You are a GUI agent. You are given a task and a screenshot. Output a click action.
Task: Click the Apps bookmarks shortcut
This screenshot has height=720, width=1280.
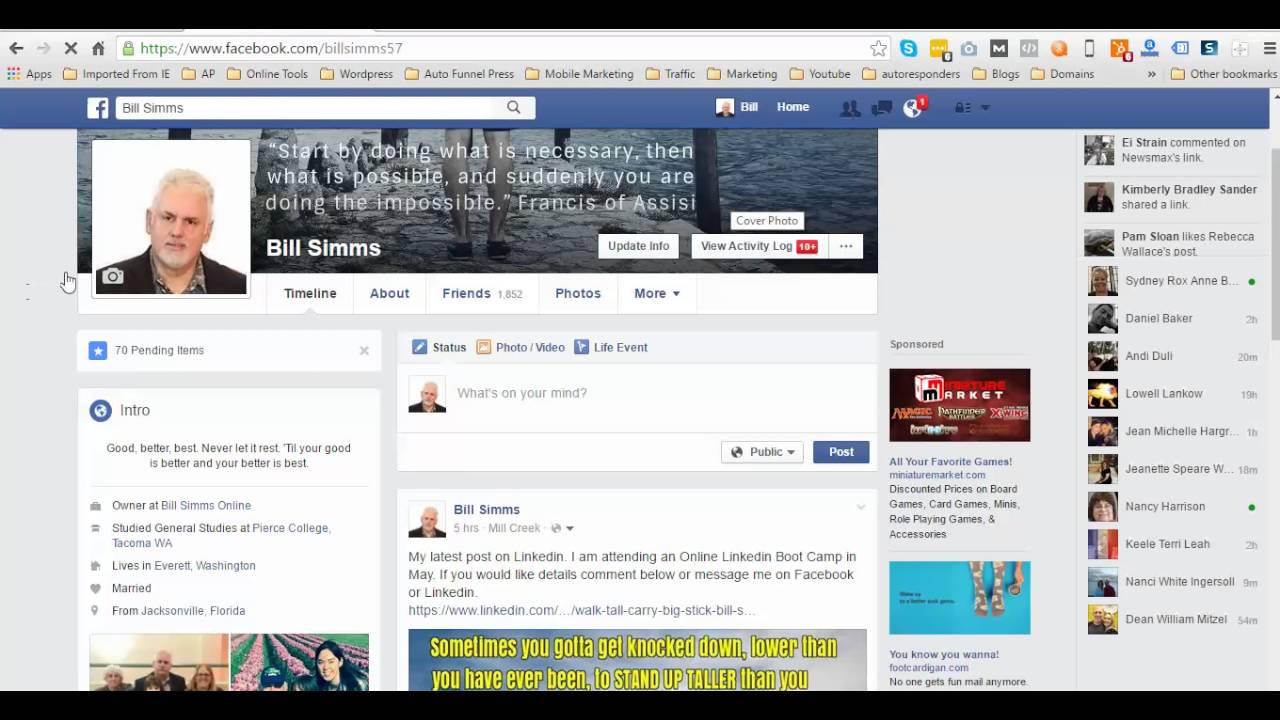[x=29, y=74]
